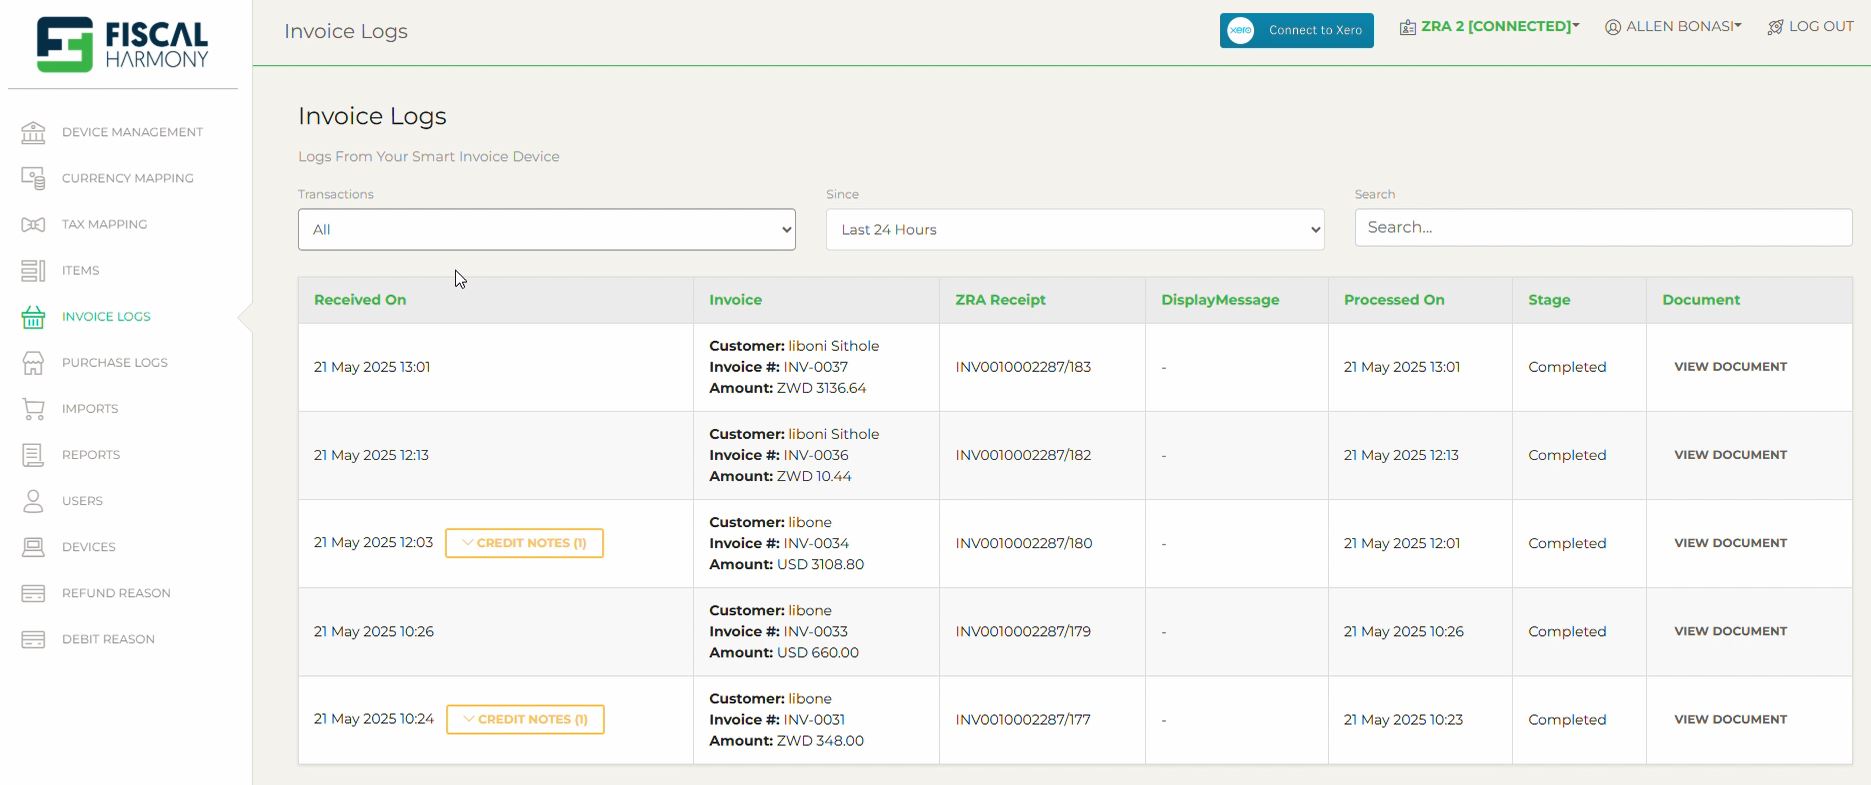Go to Tax Mapping page
Screen dimensions: 1871x785
pyautogui.click(x=104, y=224)
